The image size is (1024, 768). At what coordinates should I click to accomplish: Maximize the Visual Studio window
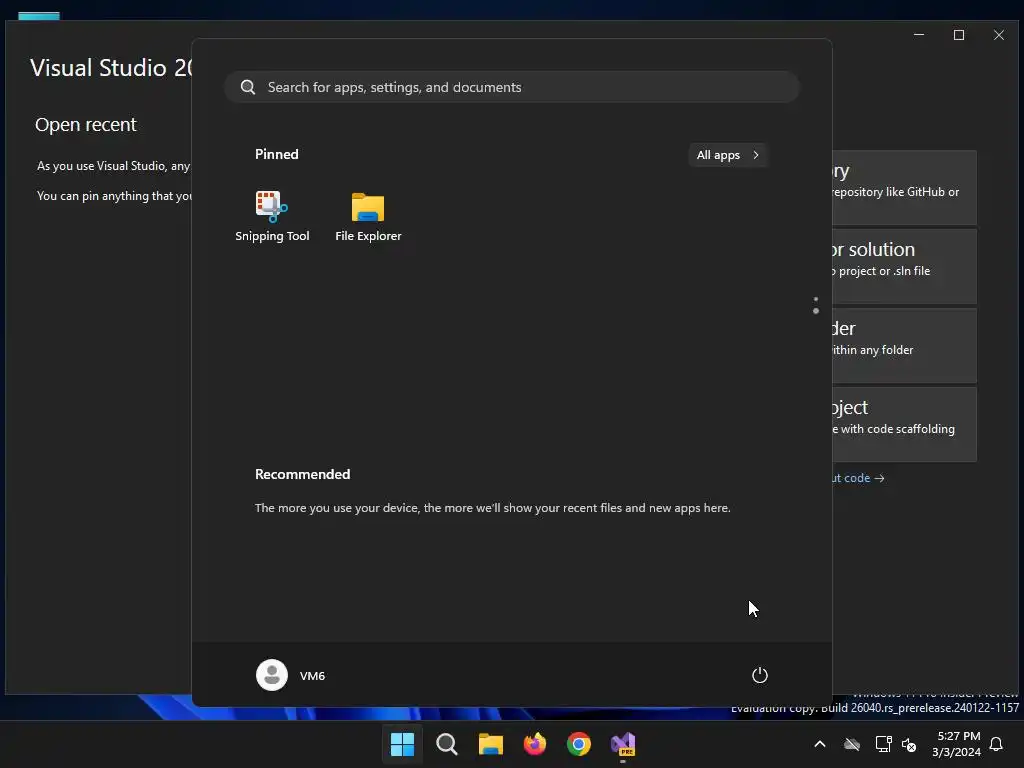pyautogui.click(x=959, y=35)
